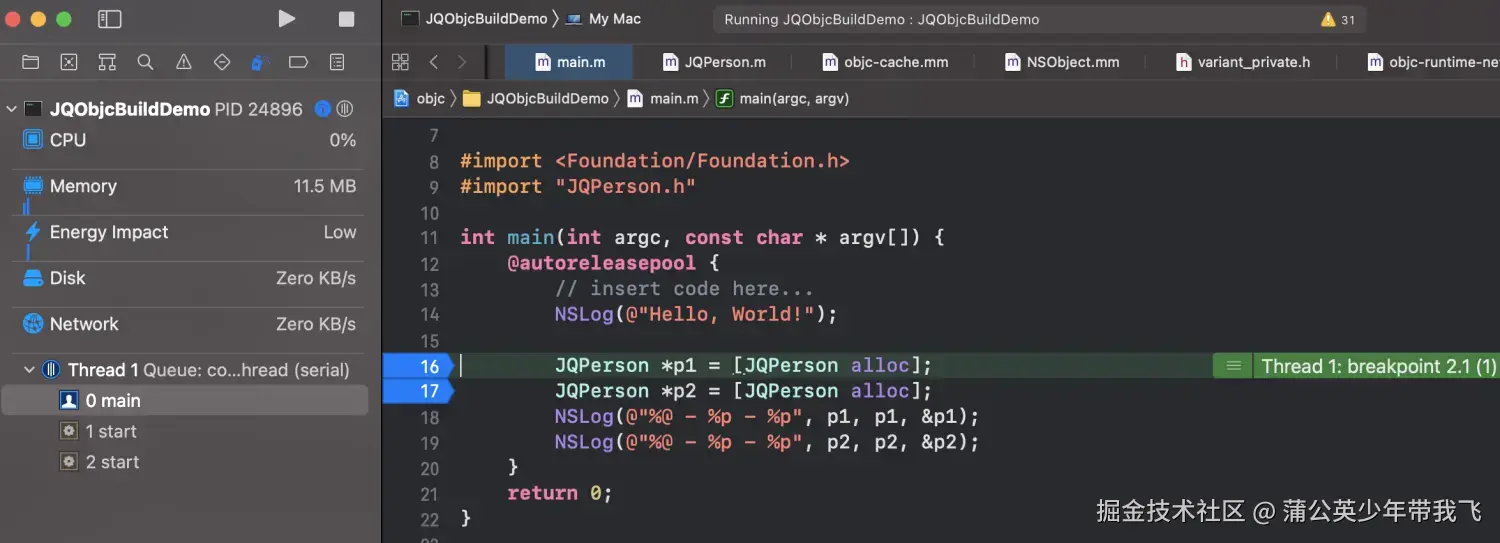Select stack frame 2 start
The image size is (1500, 543).
[x=184, y=462]
